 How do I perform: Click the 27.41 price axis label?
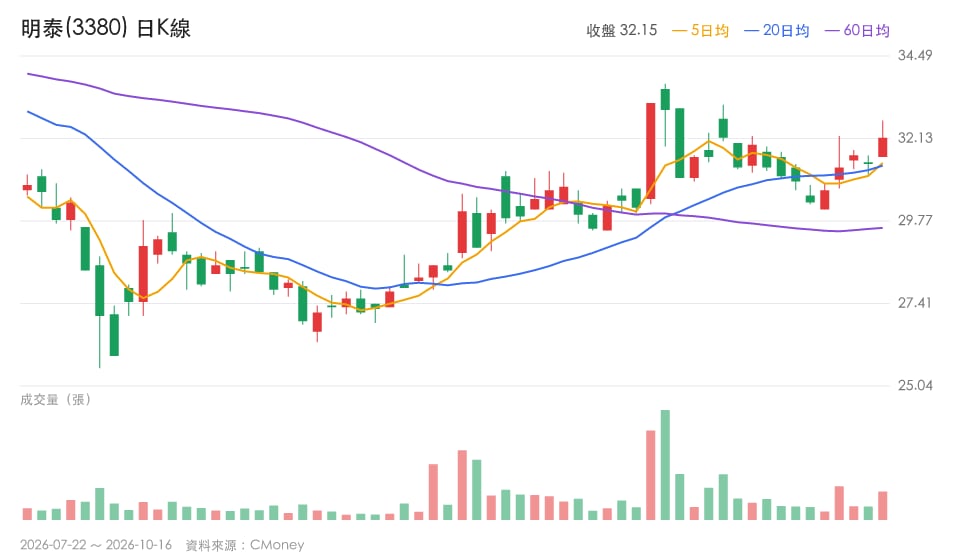click(915, 303)
